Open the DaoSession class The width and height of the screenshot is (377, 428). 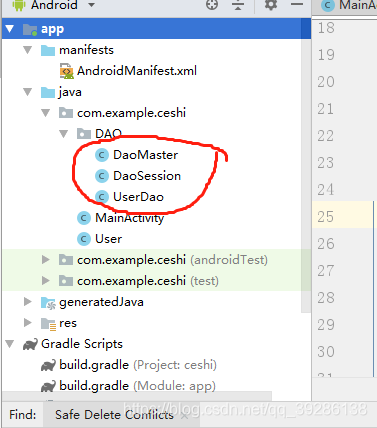point(147,176)
